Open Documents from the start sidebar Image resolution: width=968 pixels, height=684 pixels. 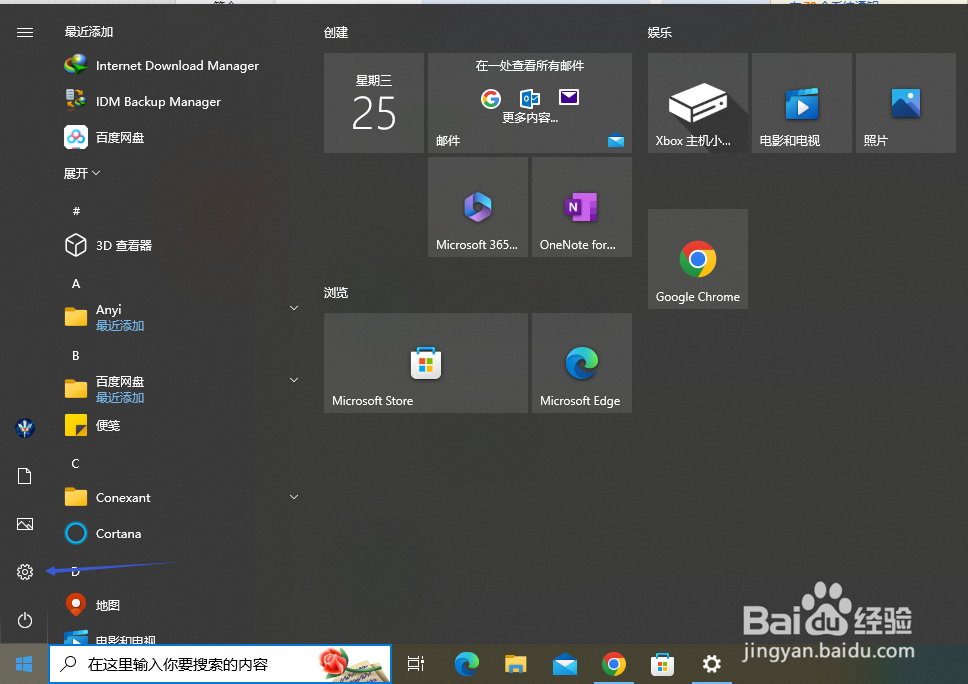(x=25, y=476)
